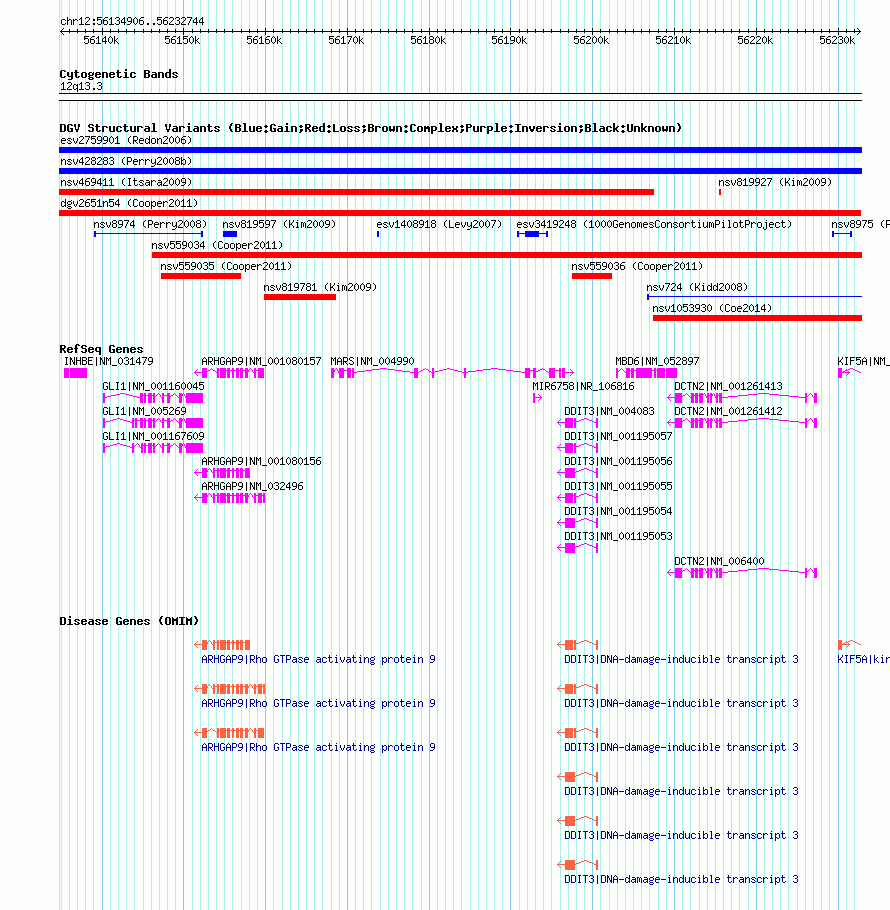This screenshot has height=910, width=890.
Task: Open the MIR6758|NR_106816 gene
Action: [537, 398]
